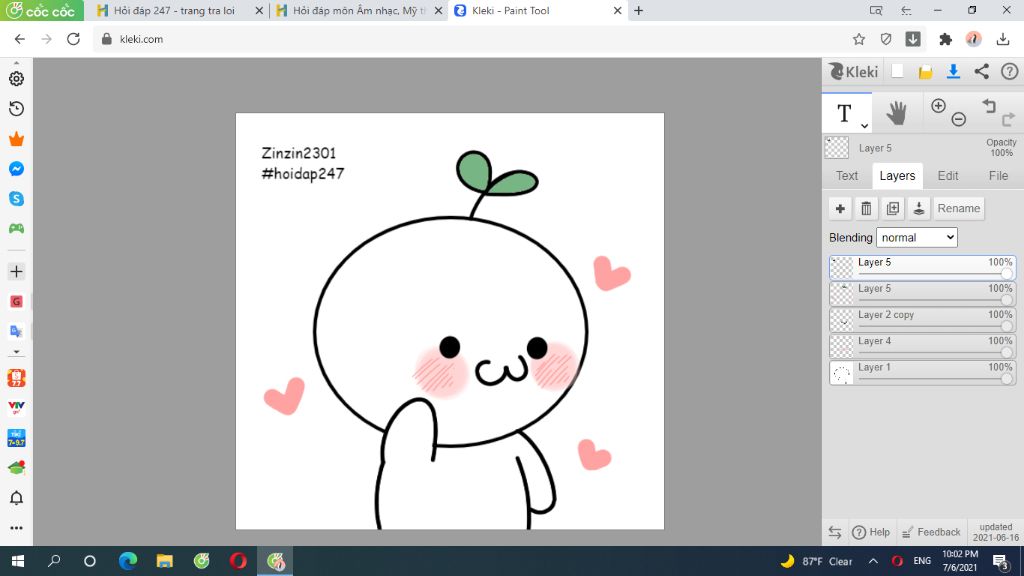This screenshot has width=1024, height=576.
Task: Open the Windows notification center
Action: pos(1000,561)
